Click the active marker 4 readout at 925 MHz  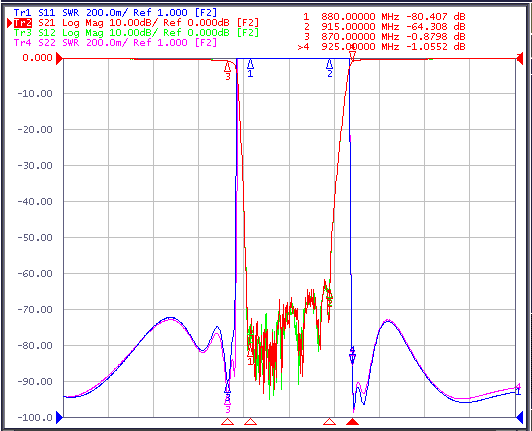[x=382, y=46]
